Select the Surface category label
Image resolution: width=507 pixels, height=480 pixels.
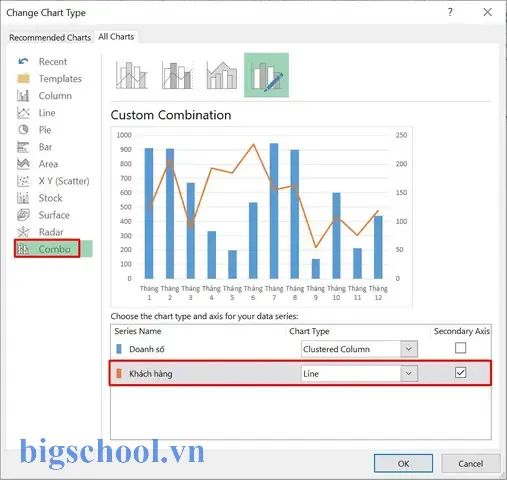click(x=54, y=215)
